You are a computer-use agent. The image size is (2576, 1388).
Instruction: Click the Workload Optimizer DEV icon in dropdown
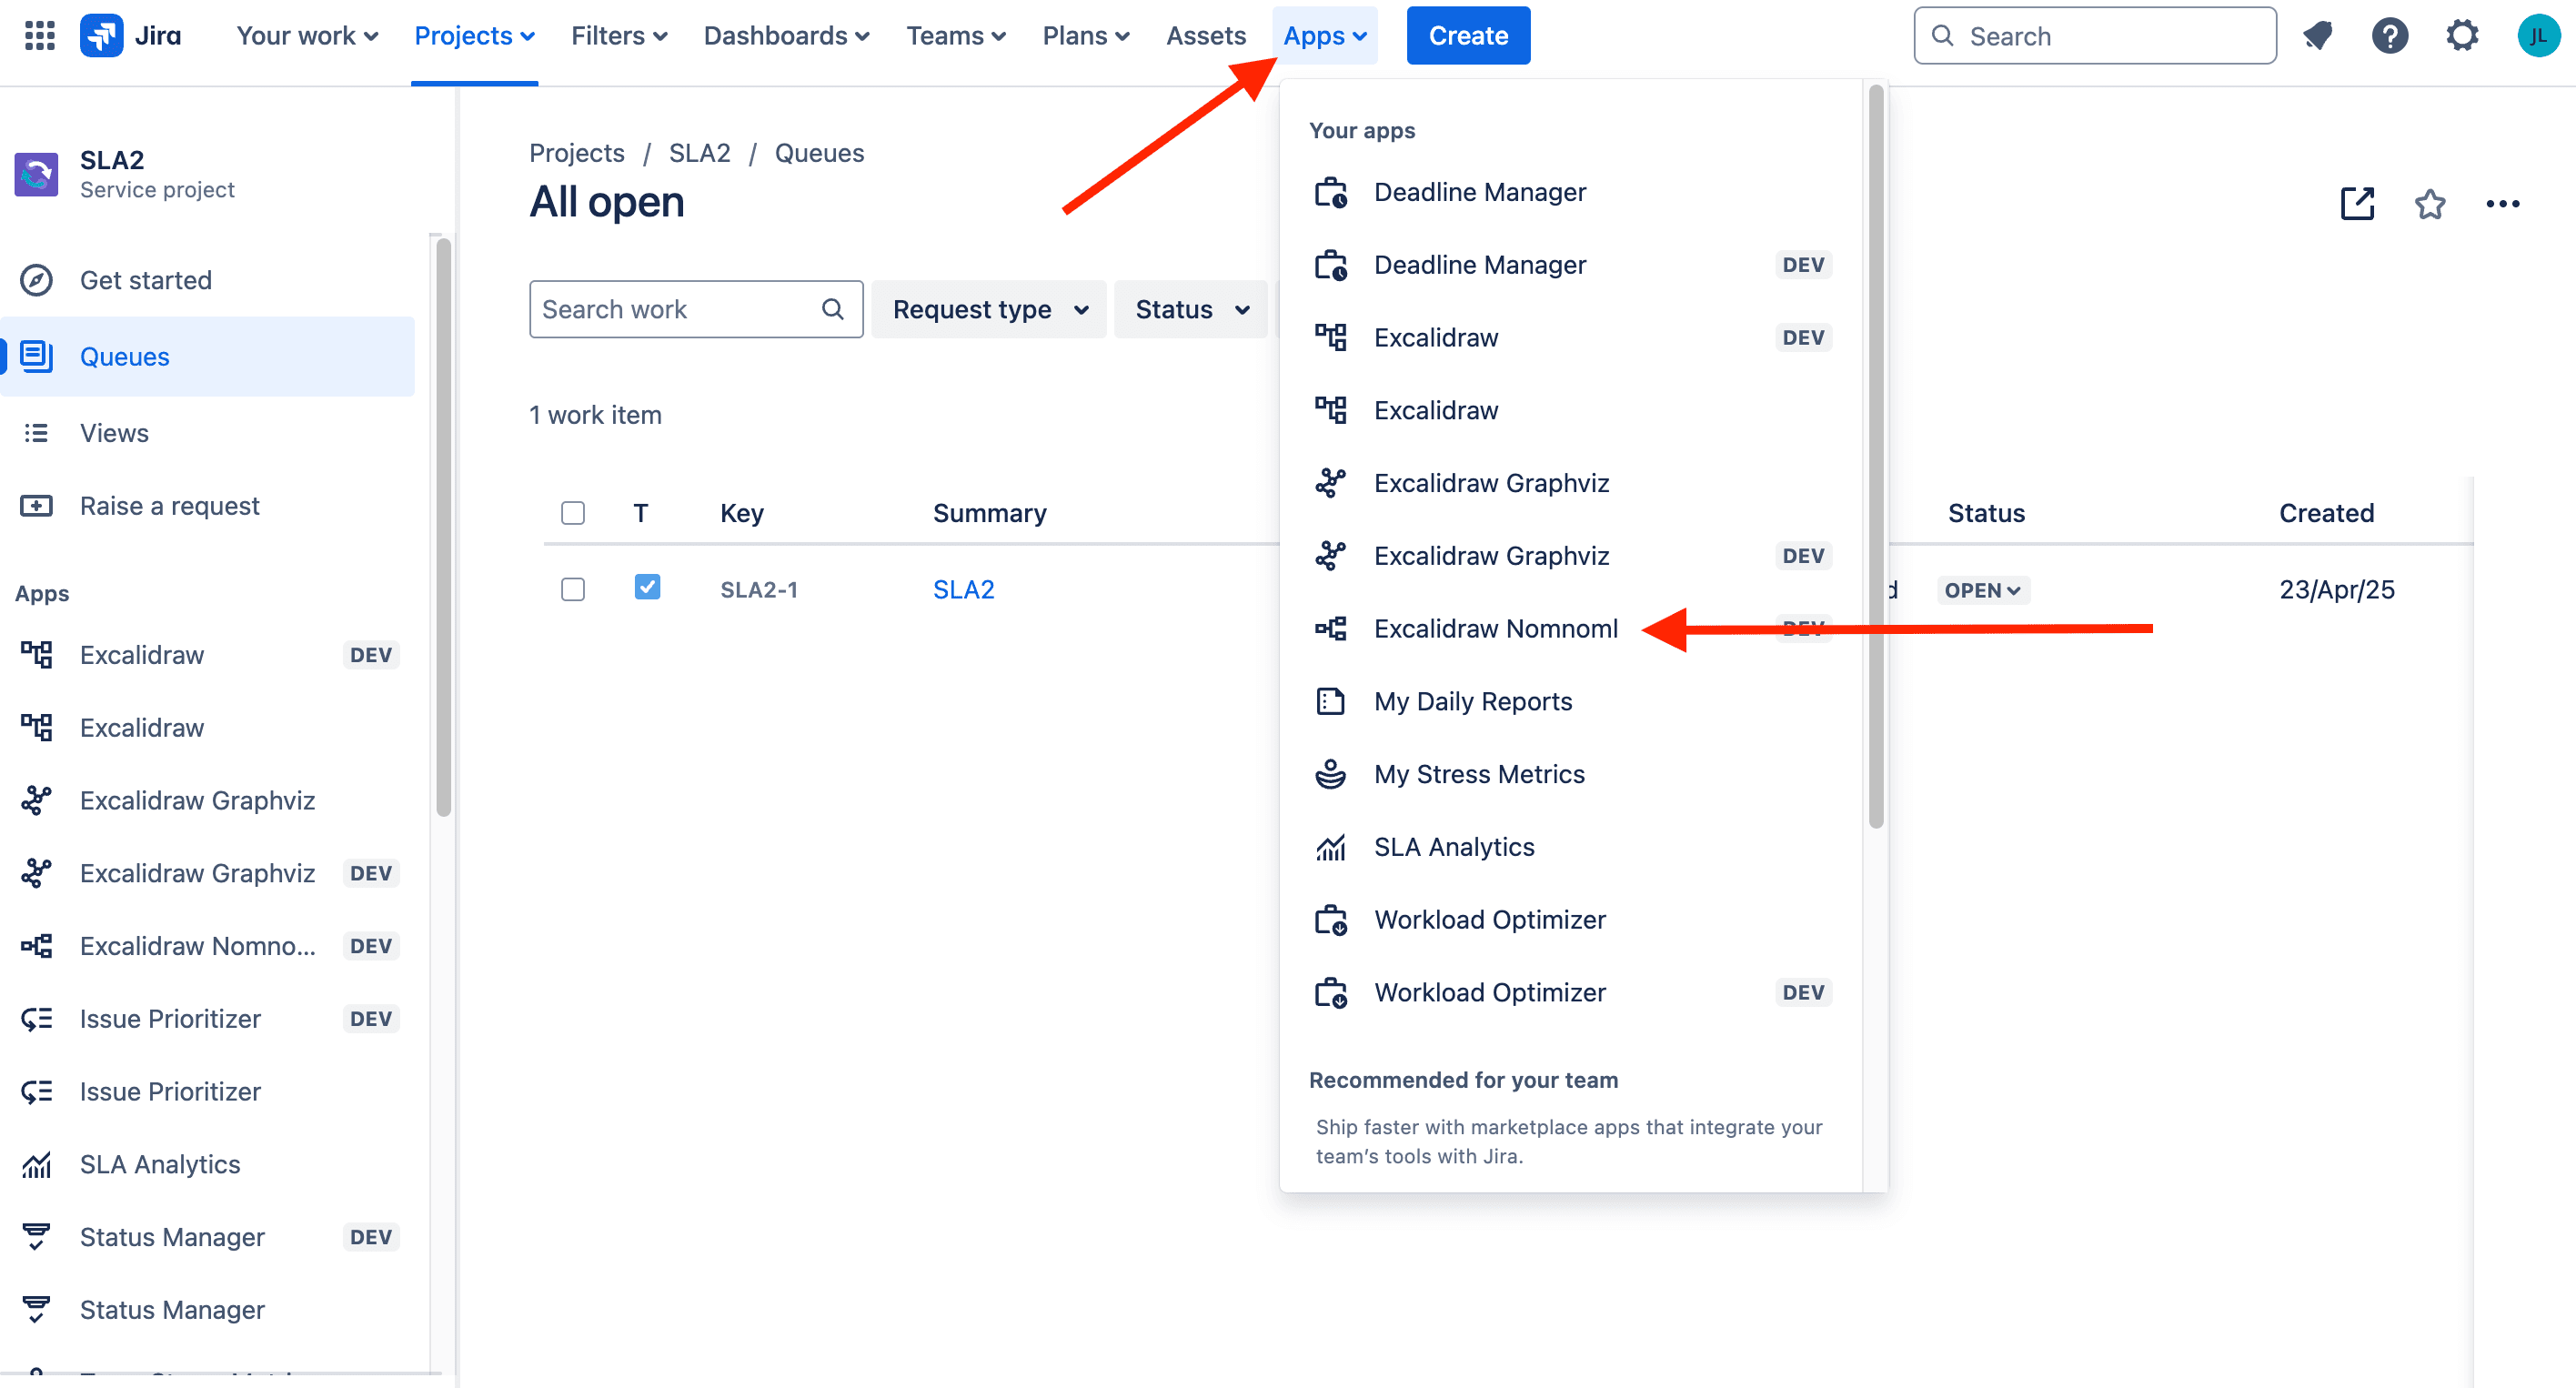pyautogui.click(x=1330, y=992)
